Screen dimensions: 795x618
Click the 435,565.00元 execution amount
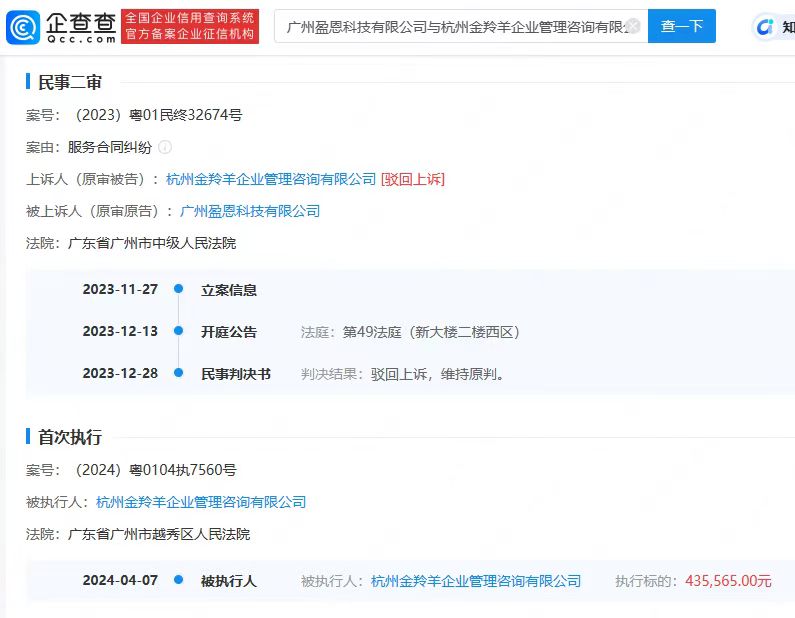pyautogui.click(x=728, y=581)
